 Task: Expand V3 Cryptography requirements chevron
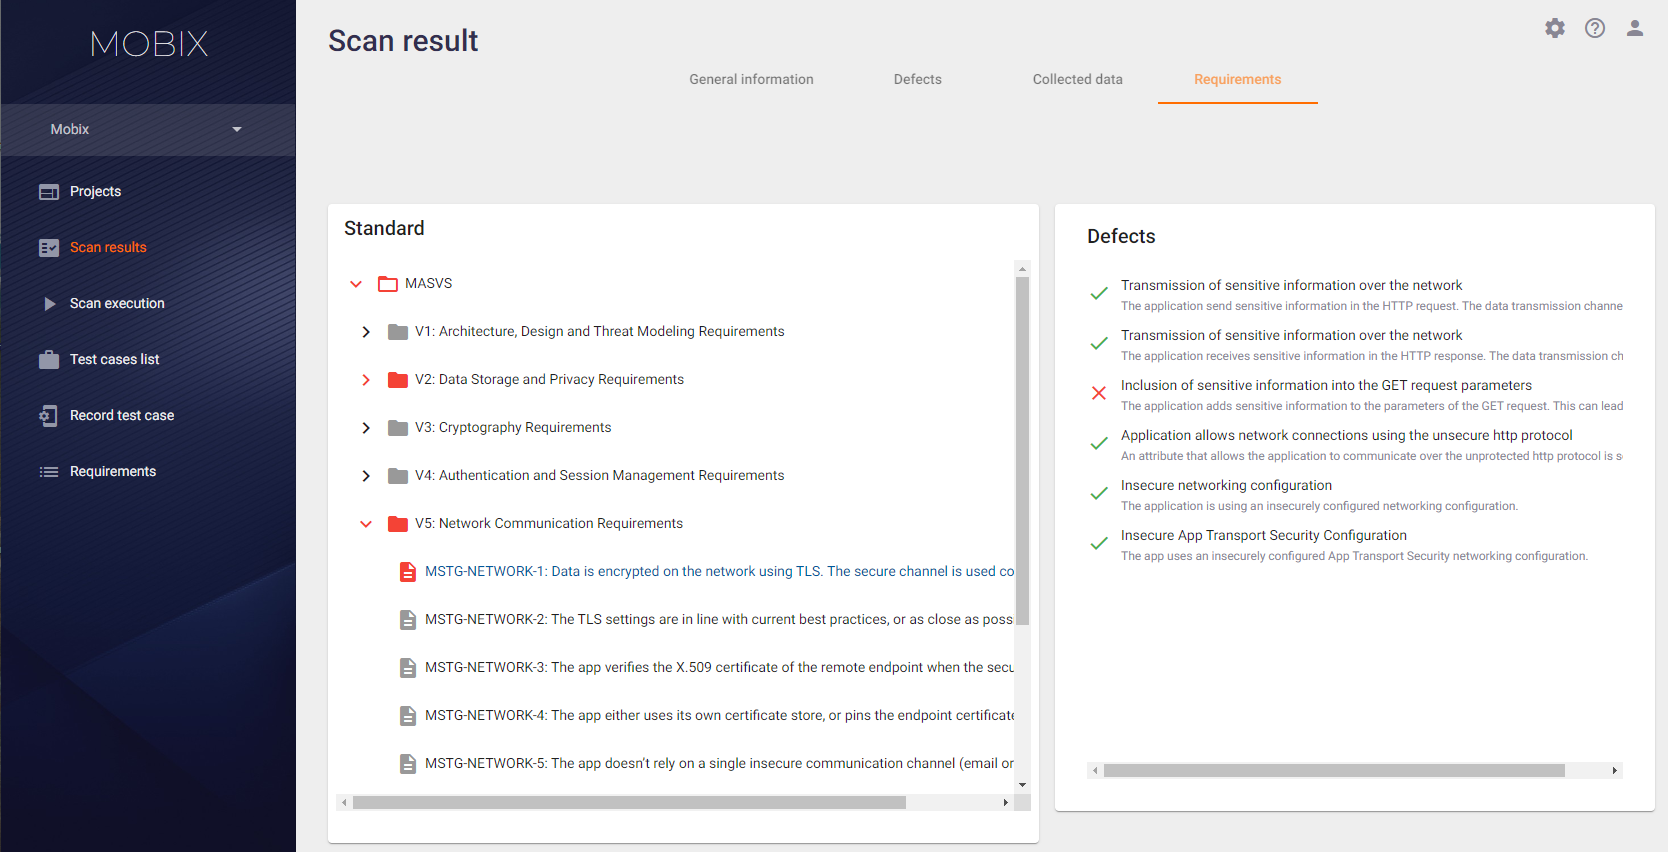pyautogui.click(x=366, y=428)
